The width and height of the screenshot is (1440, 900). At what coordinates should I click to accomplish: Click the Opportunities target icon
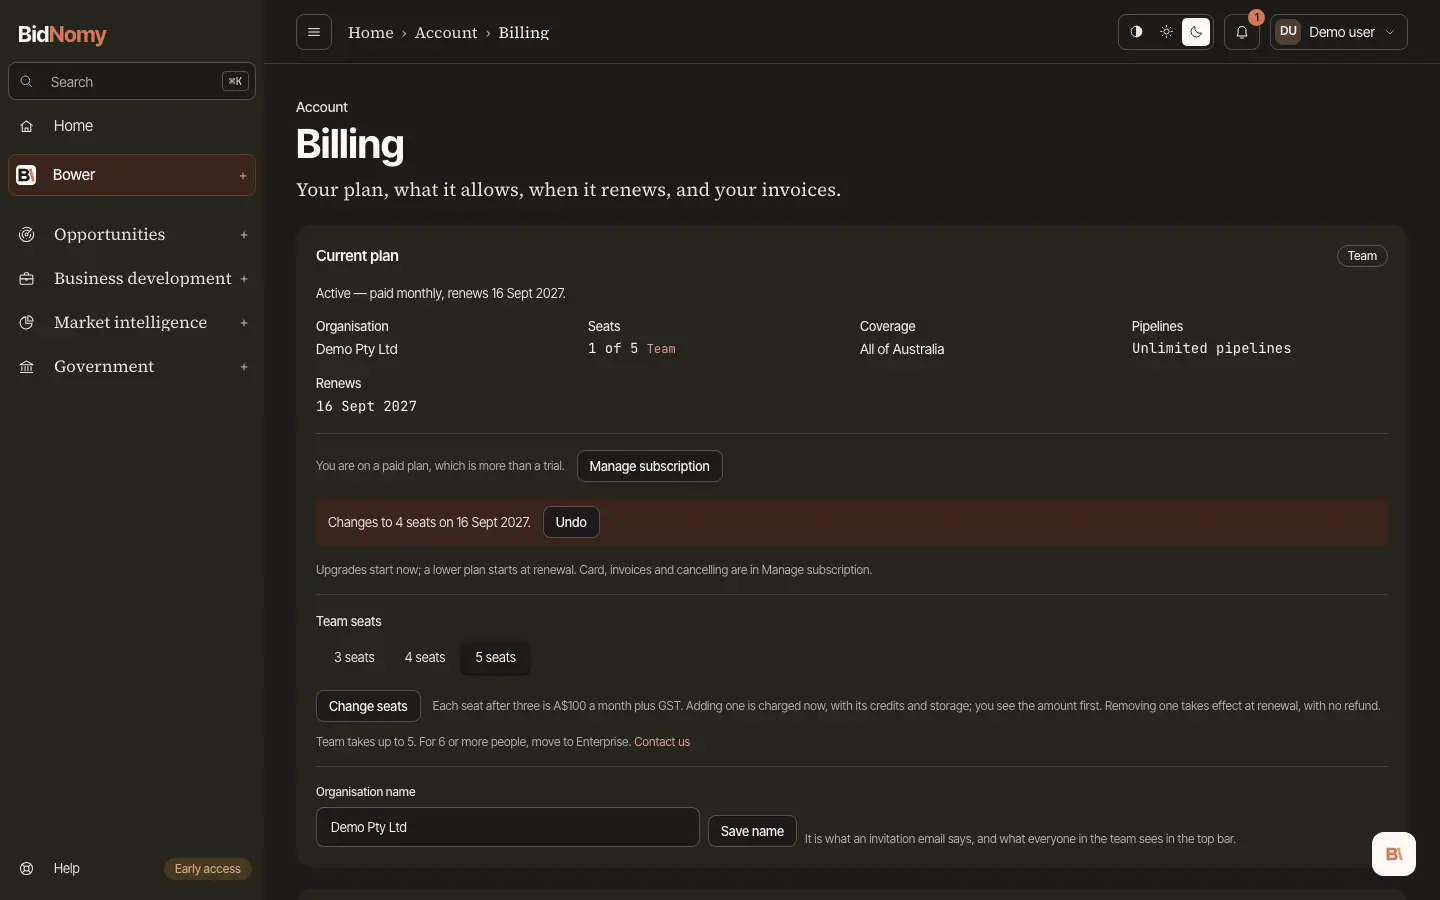[x=27, y=235]
